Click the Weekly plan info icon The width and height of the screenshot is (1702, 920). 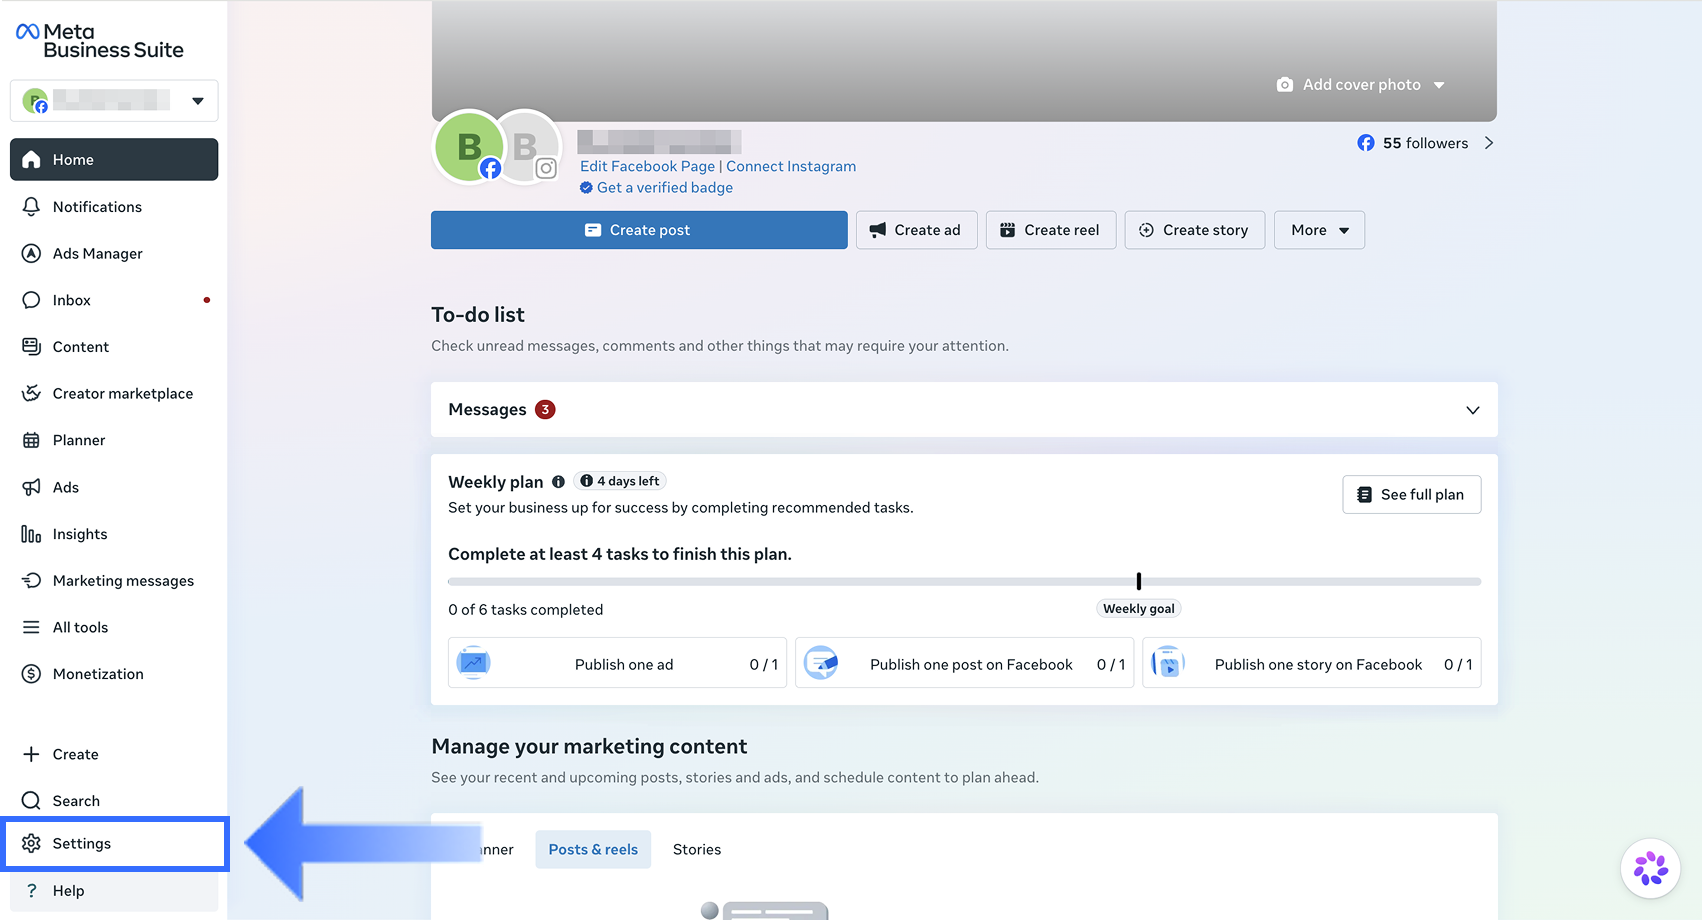click(558, 482)
